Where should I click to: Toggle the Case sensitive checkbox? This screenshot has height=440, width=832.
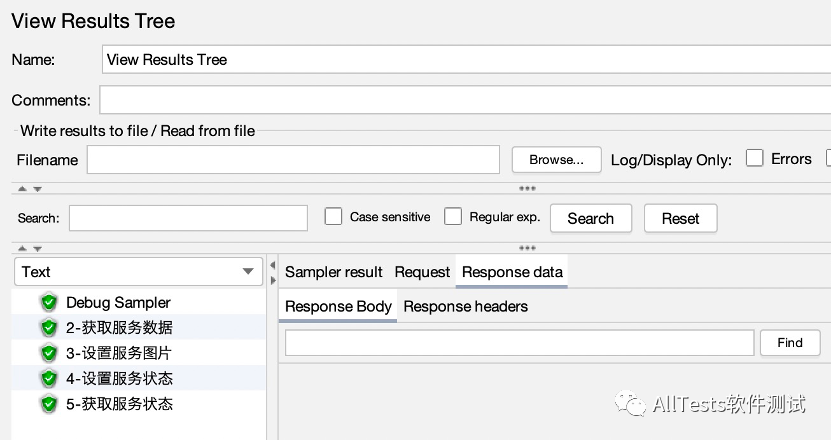(x=333, y=217)
